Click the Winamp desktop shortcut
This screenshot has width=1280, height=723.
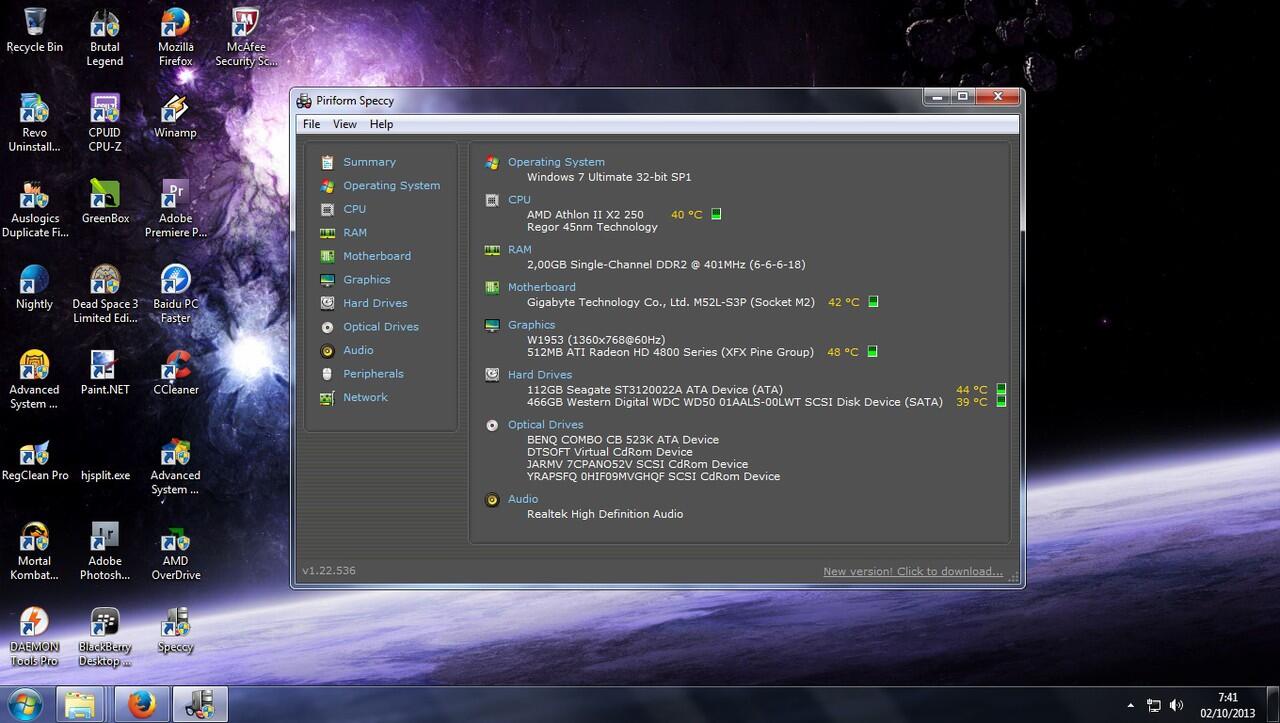coord(175,117)
